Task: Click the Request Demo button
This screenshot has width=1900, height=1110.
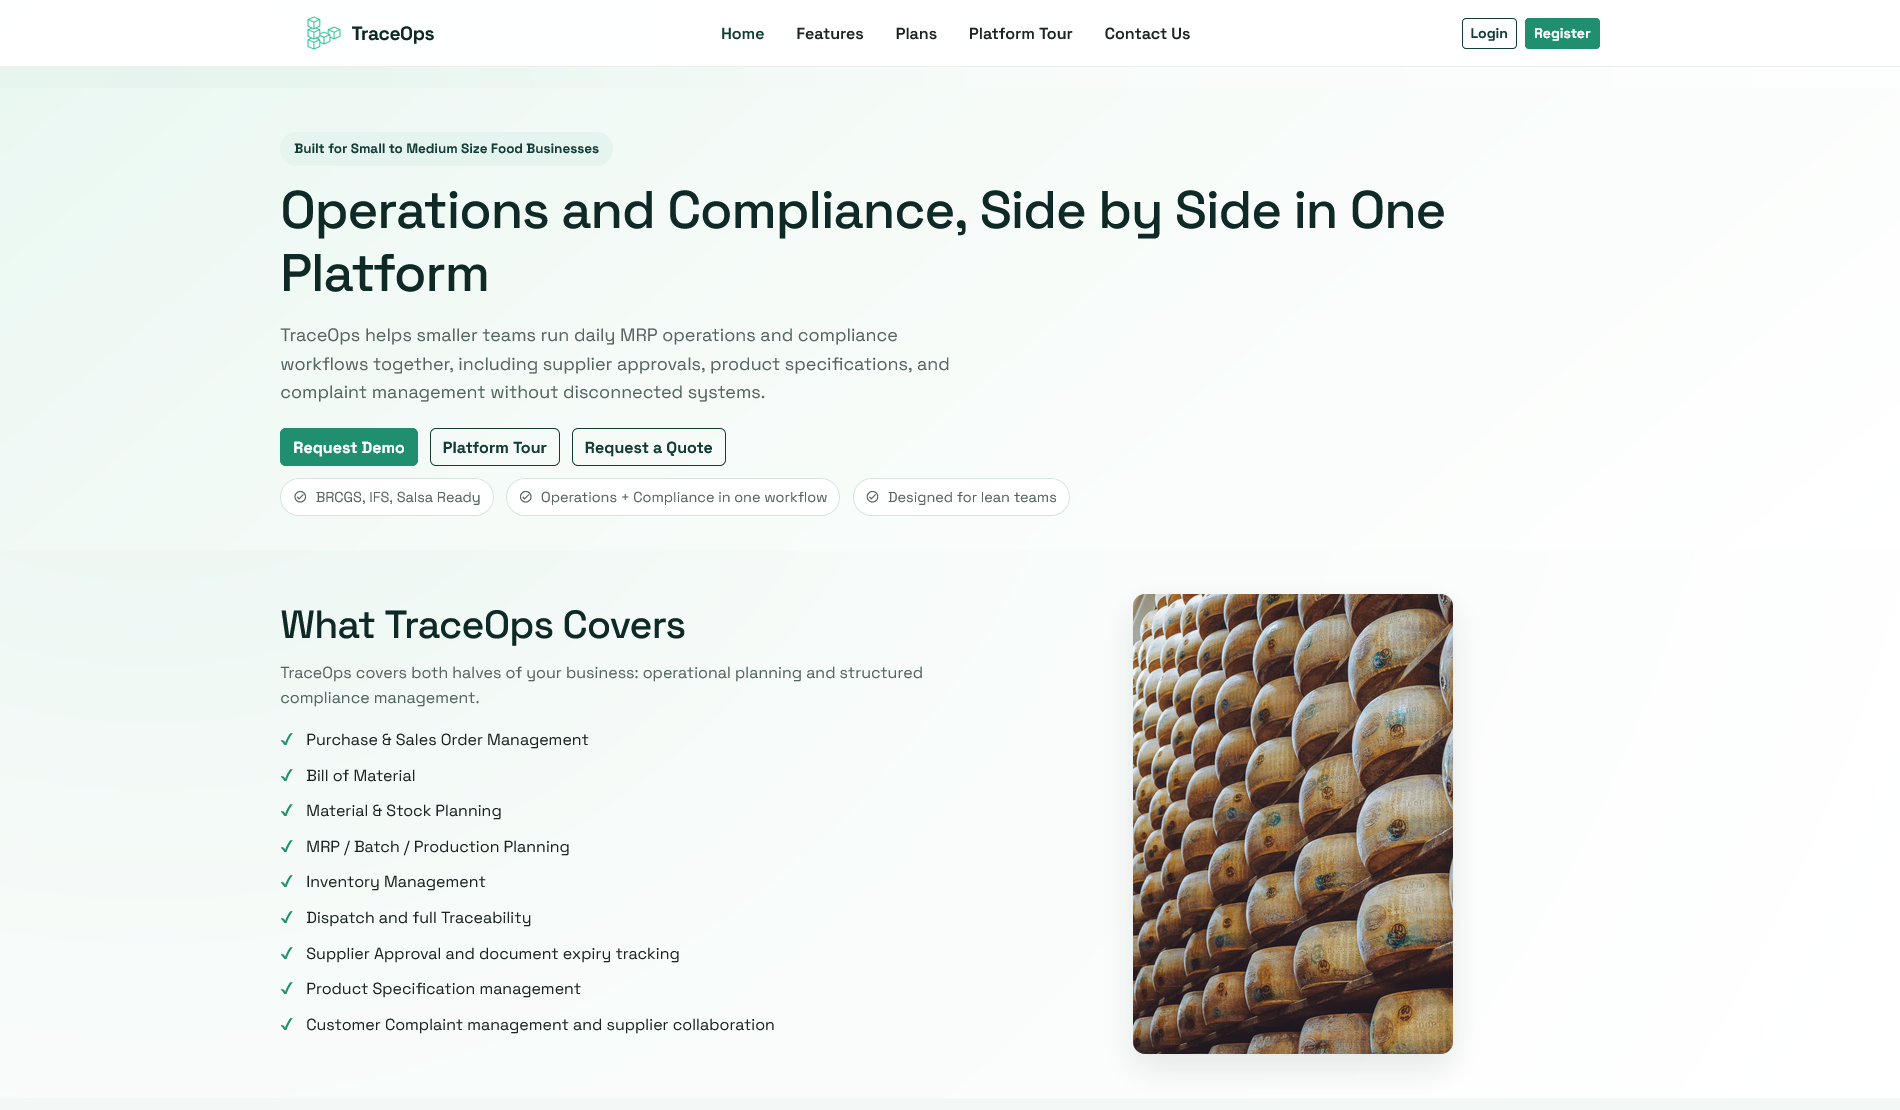Action: point(348,447)
